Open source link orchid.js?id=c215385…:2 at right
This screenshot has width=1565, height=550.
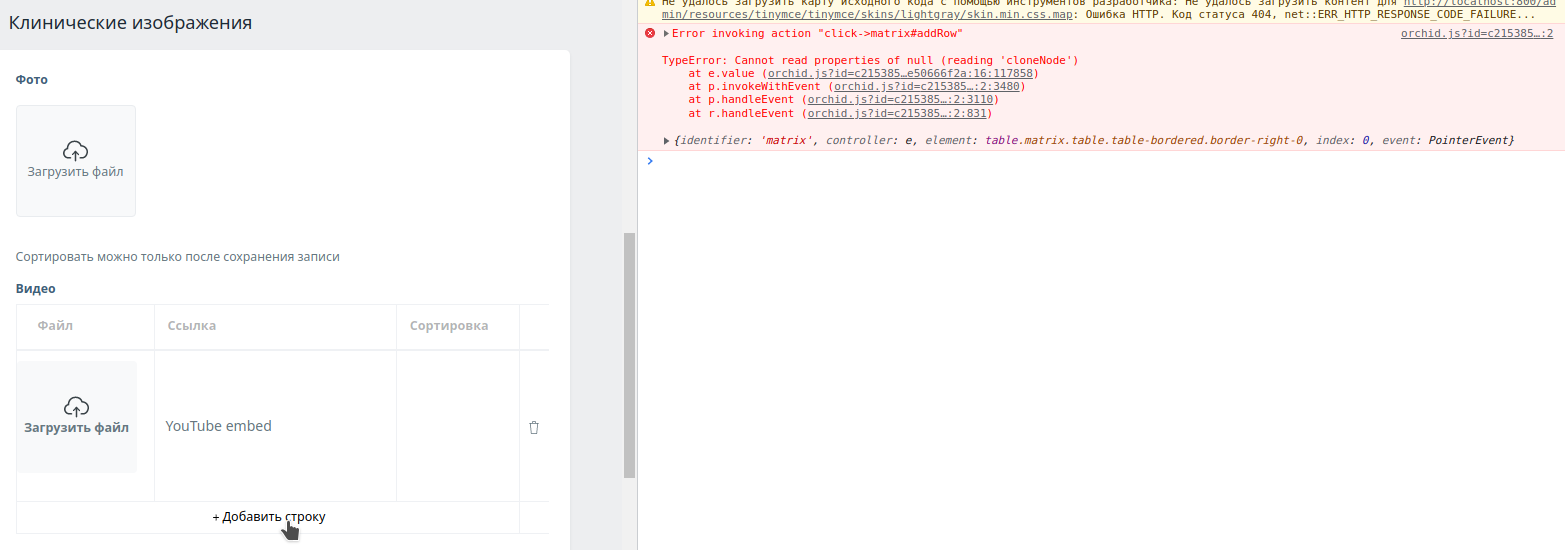(1477, 33)
